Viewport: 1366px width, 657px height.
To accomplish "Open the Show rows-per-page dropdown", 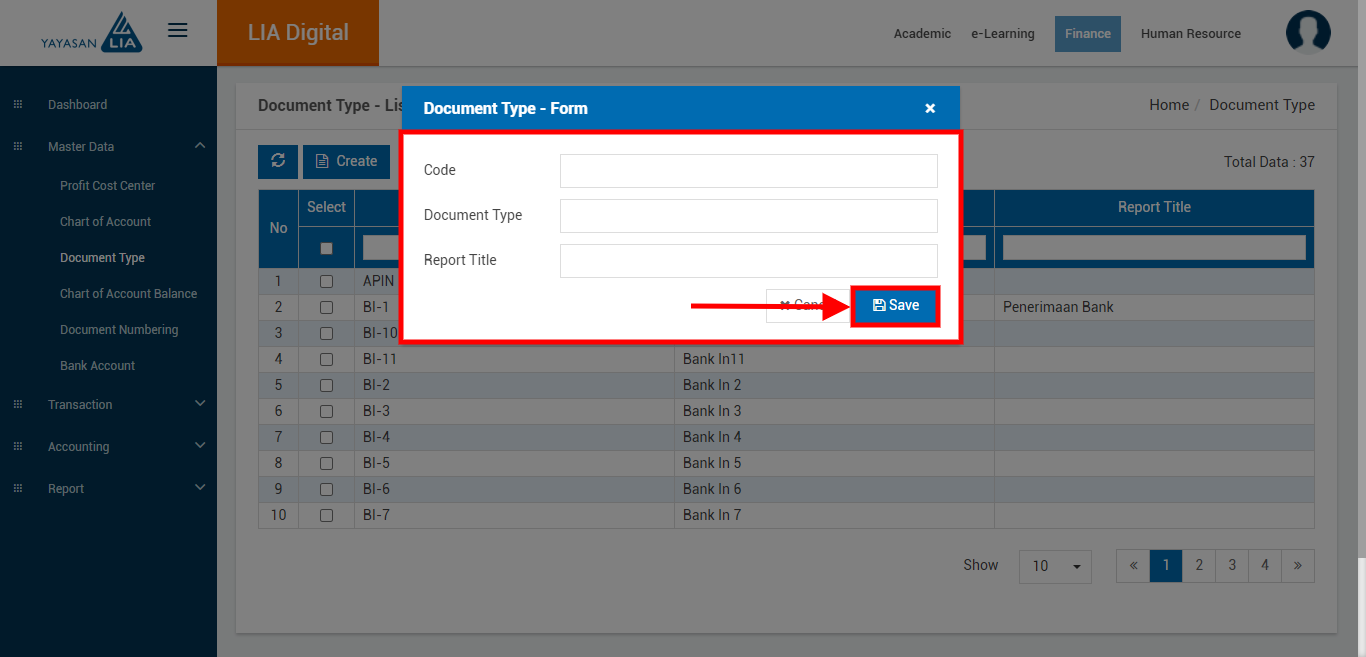I will point(1055,566).
